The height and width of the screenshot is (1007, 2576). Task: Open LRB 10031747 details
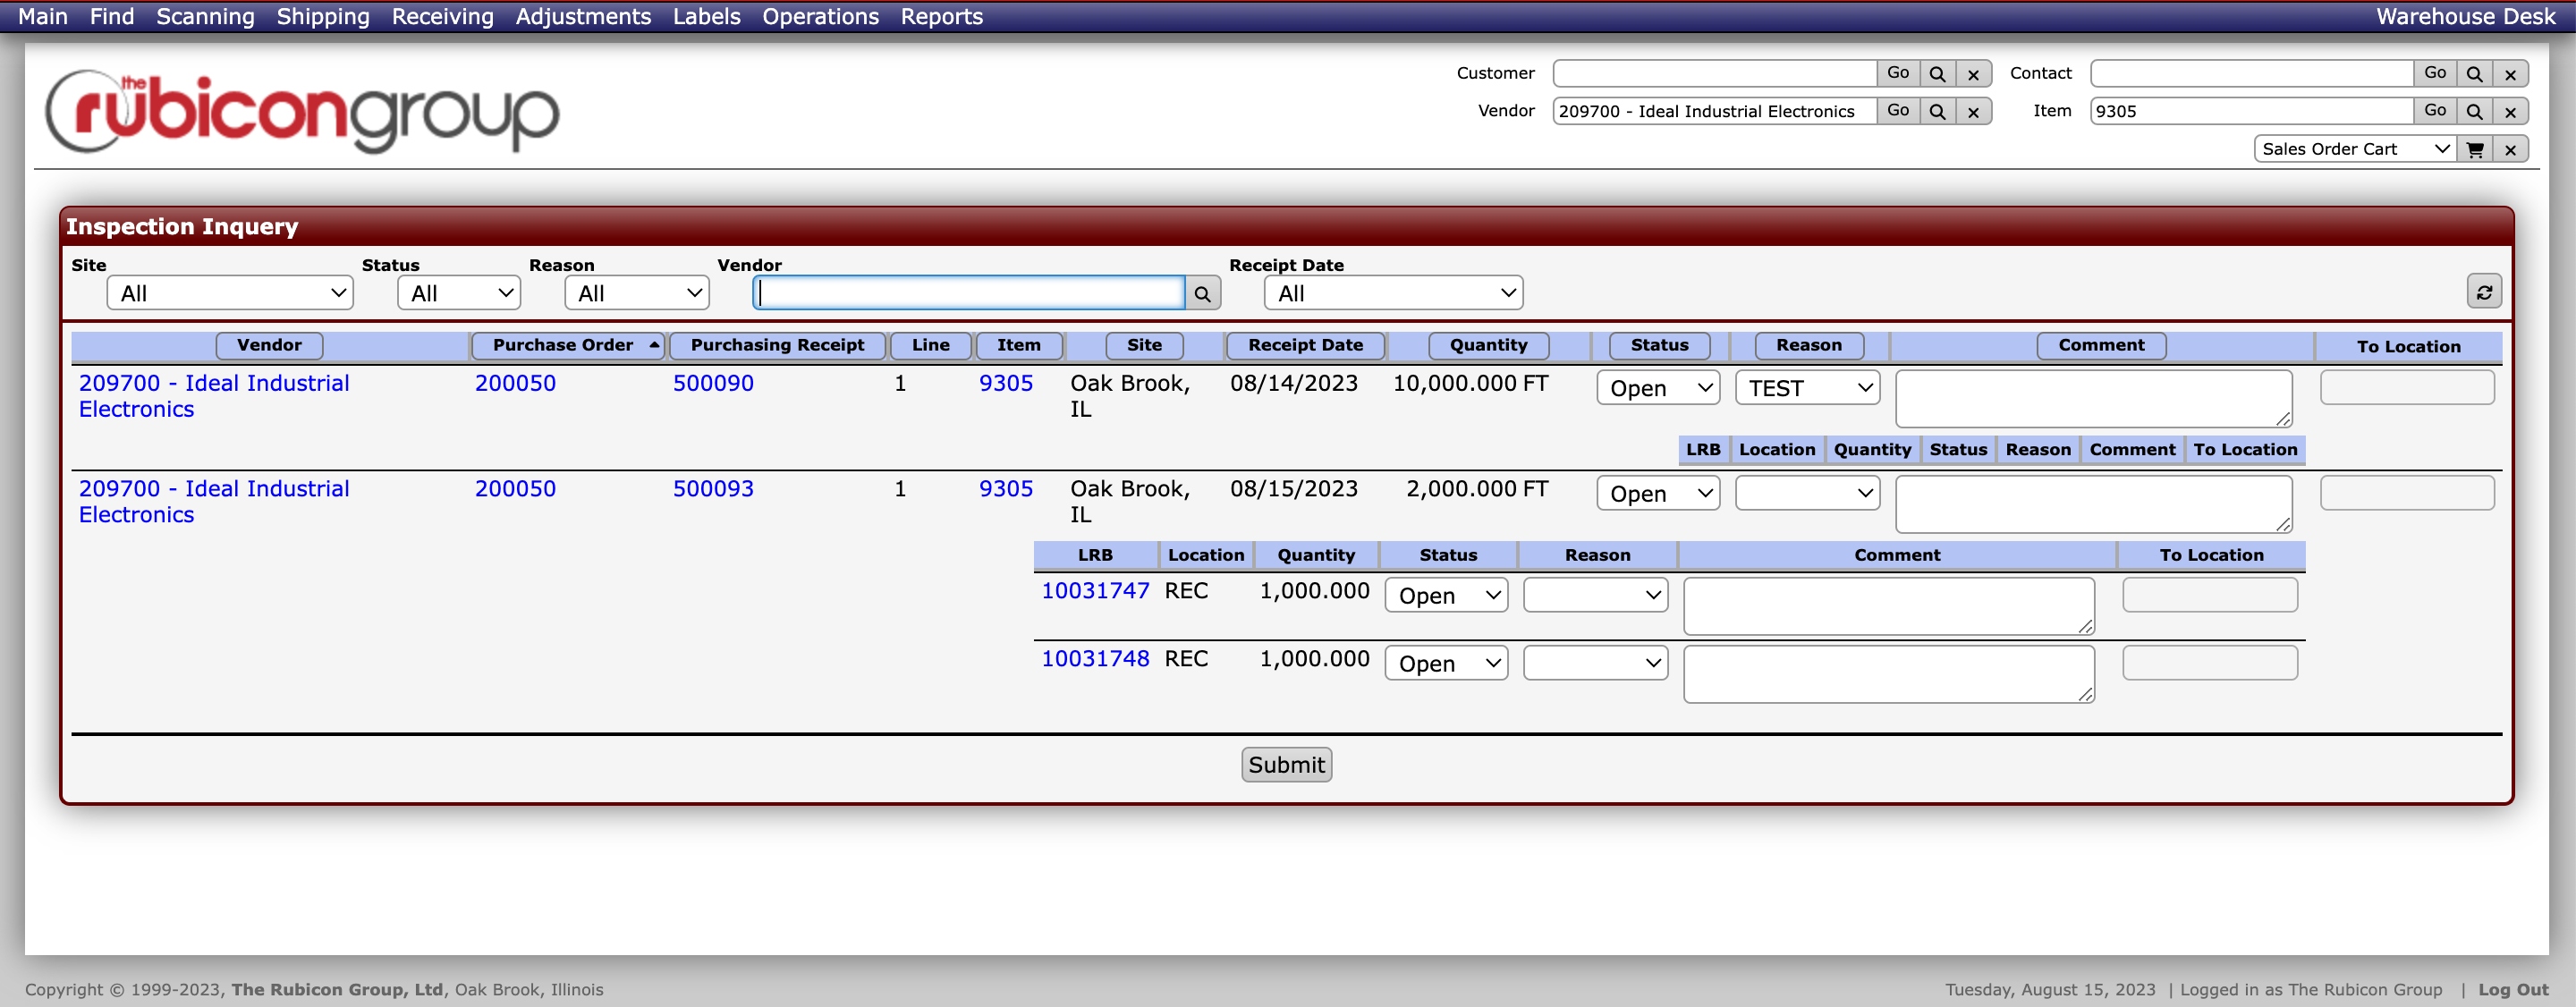click(x=1095, y=590)
